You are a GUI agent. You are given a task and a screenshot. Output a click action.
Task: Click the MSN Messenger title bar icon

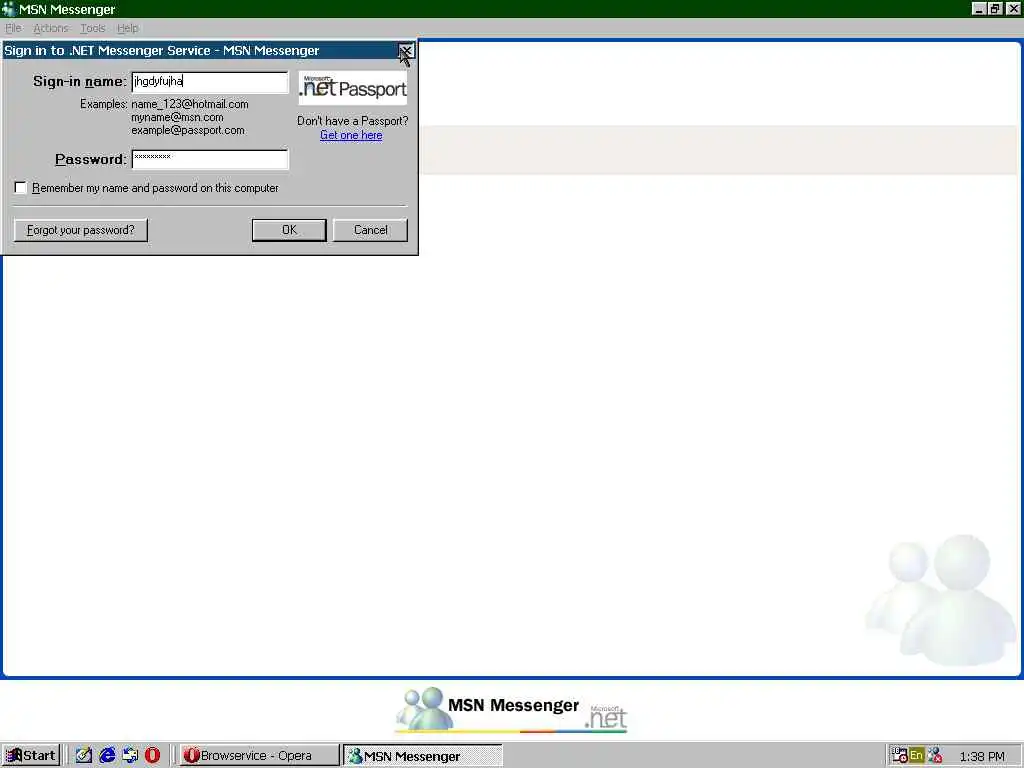coord(8,9)
